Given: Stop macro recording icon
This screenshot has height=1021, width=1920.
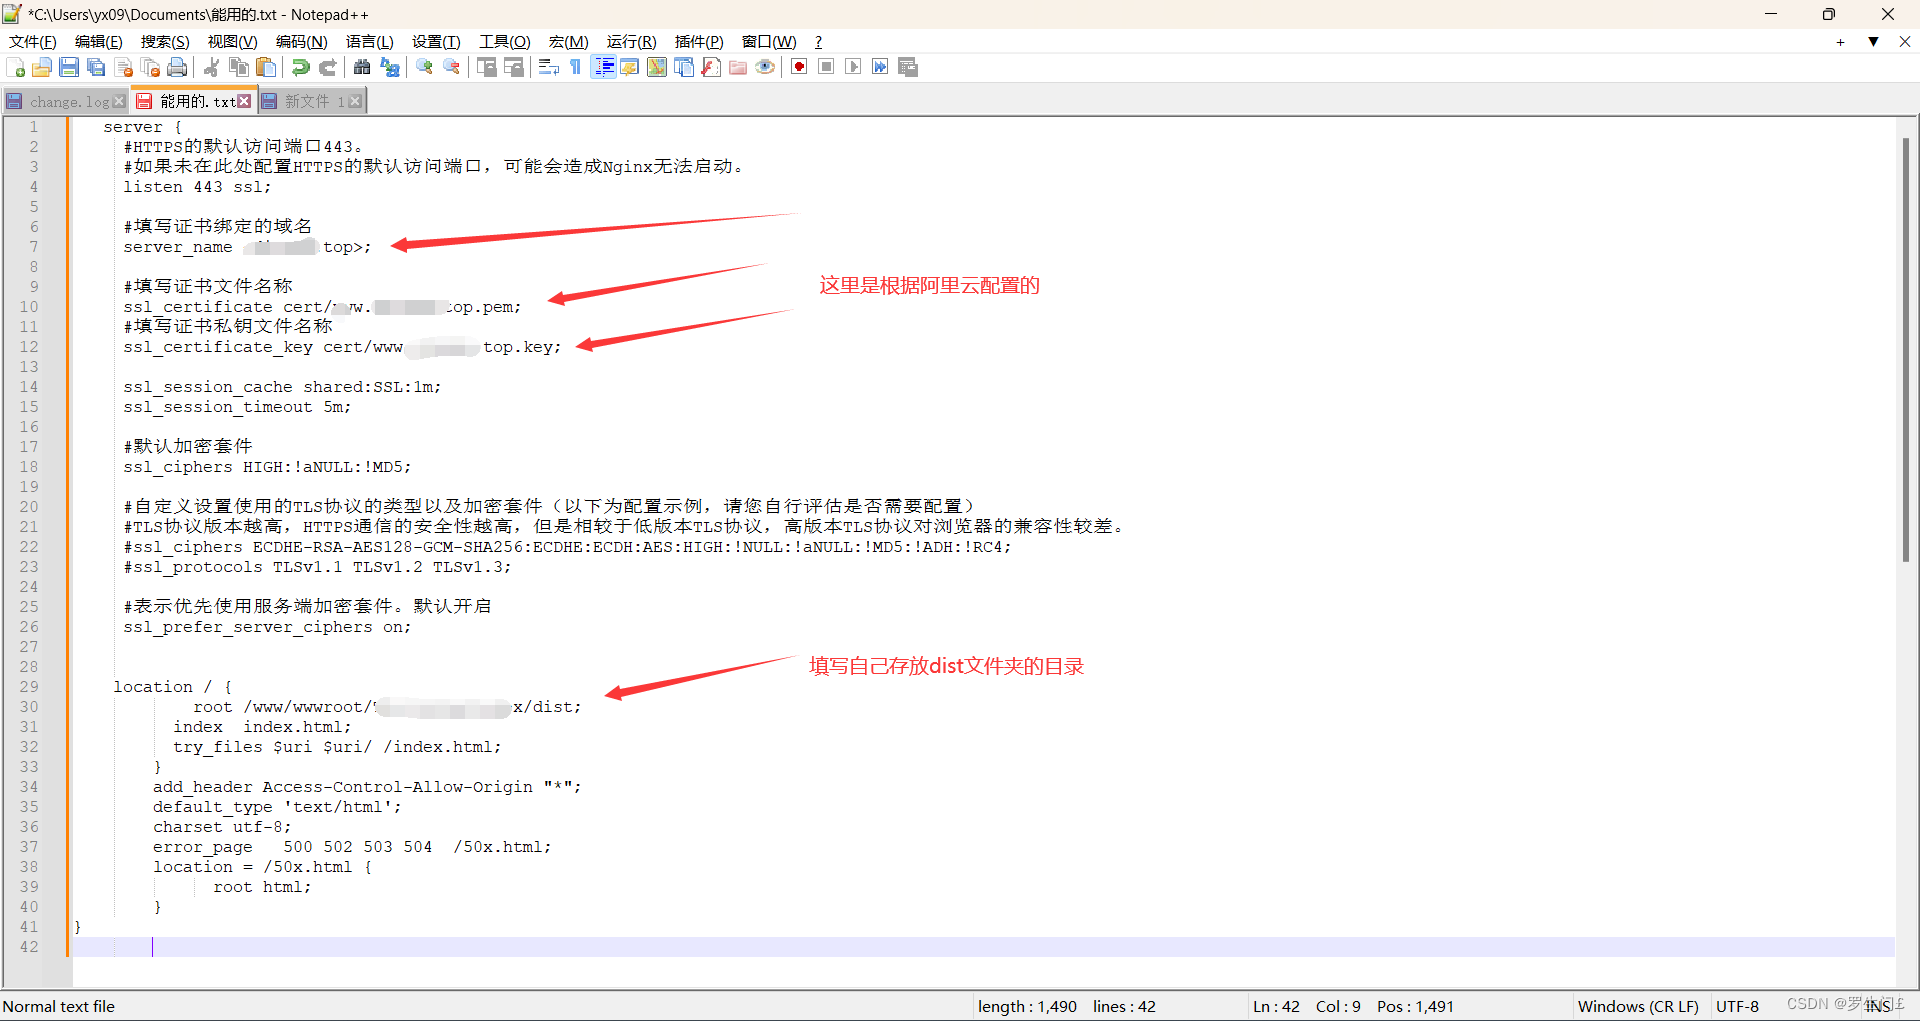Looking at the screenshot, I should (826, 67).
